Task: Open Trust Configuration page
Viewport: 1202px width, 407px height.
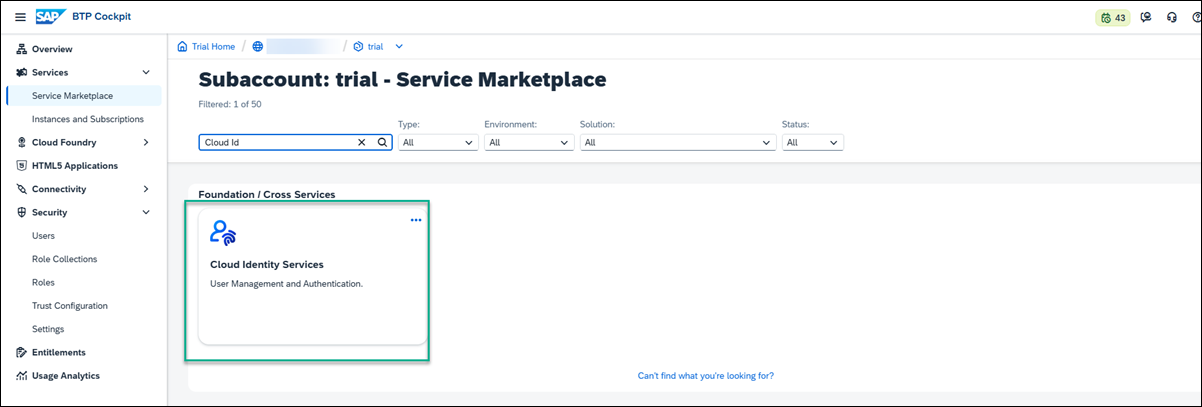Action: tap(70, 306)
